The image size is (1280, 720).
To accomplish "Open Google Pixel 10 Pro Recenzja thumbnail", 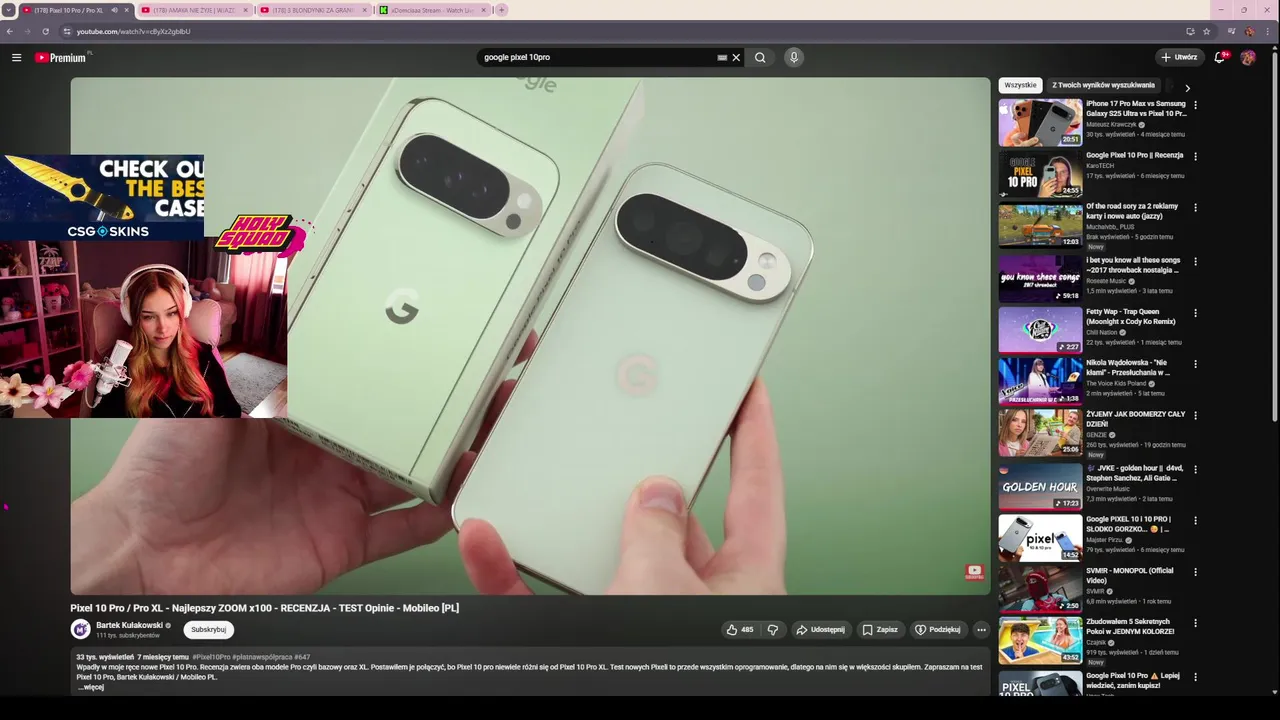I will [1040, 174].
